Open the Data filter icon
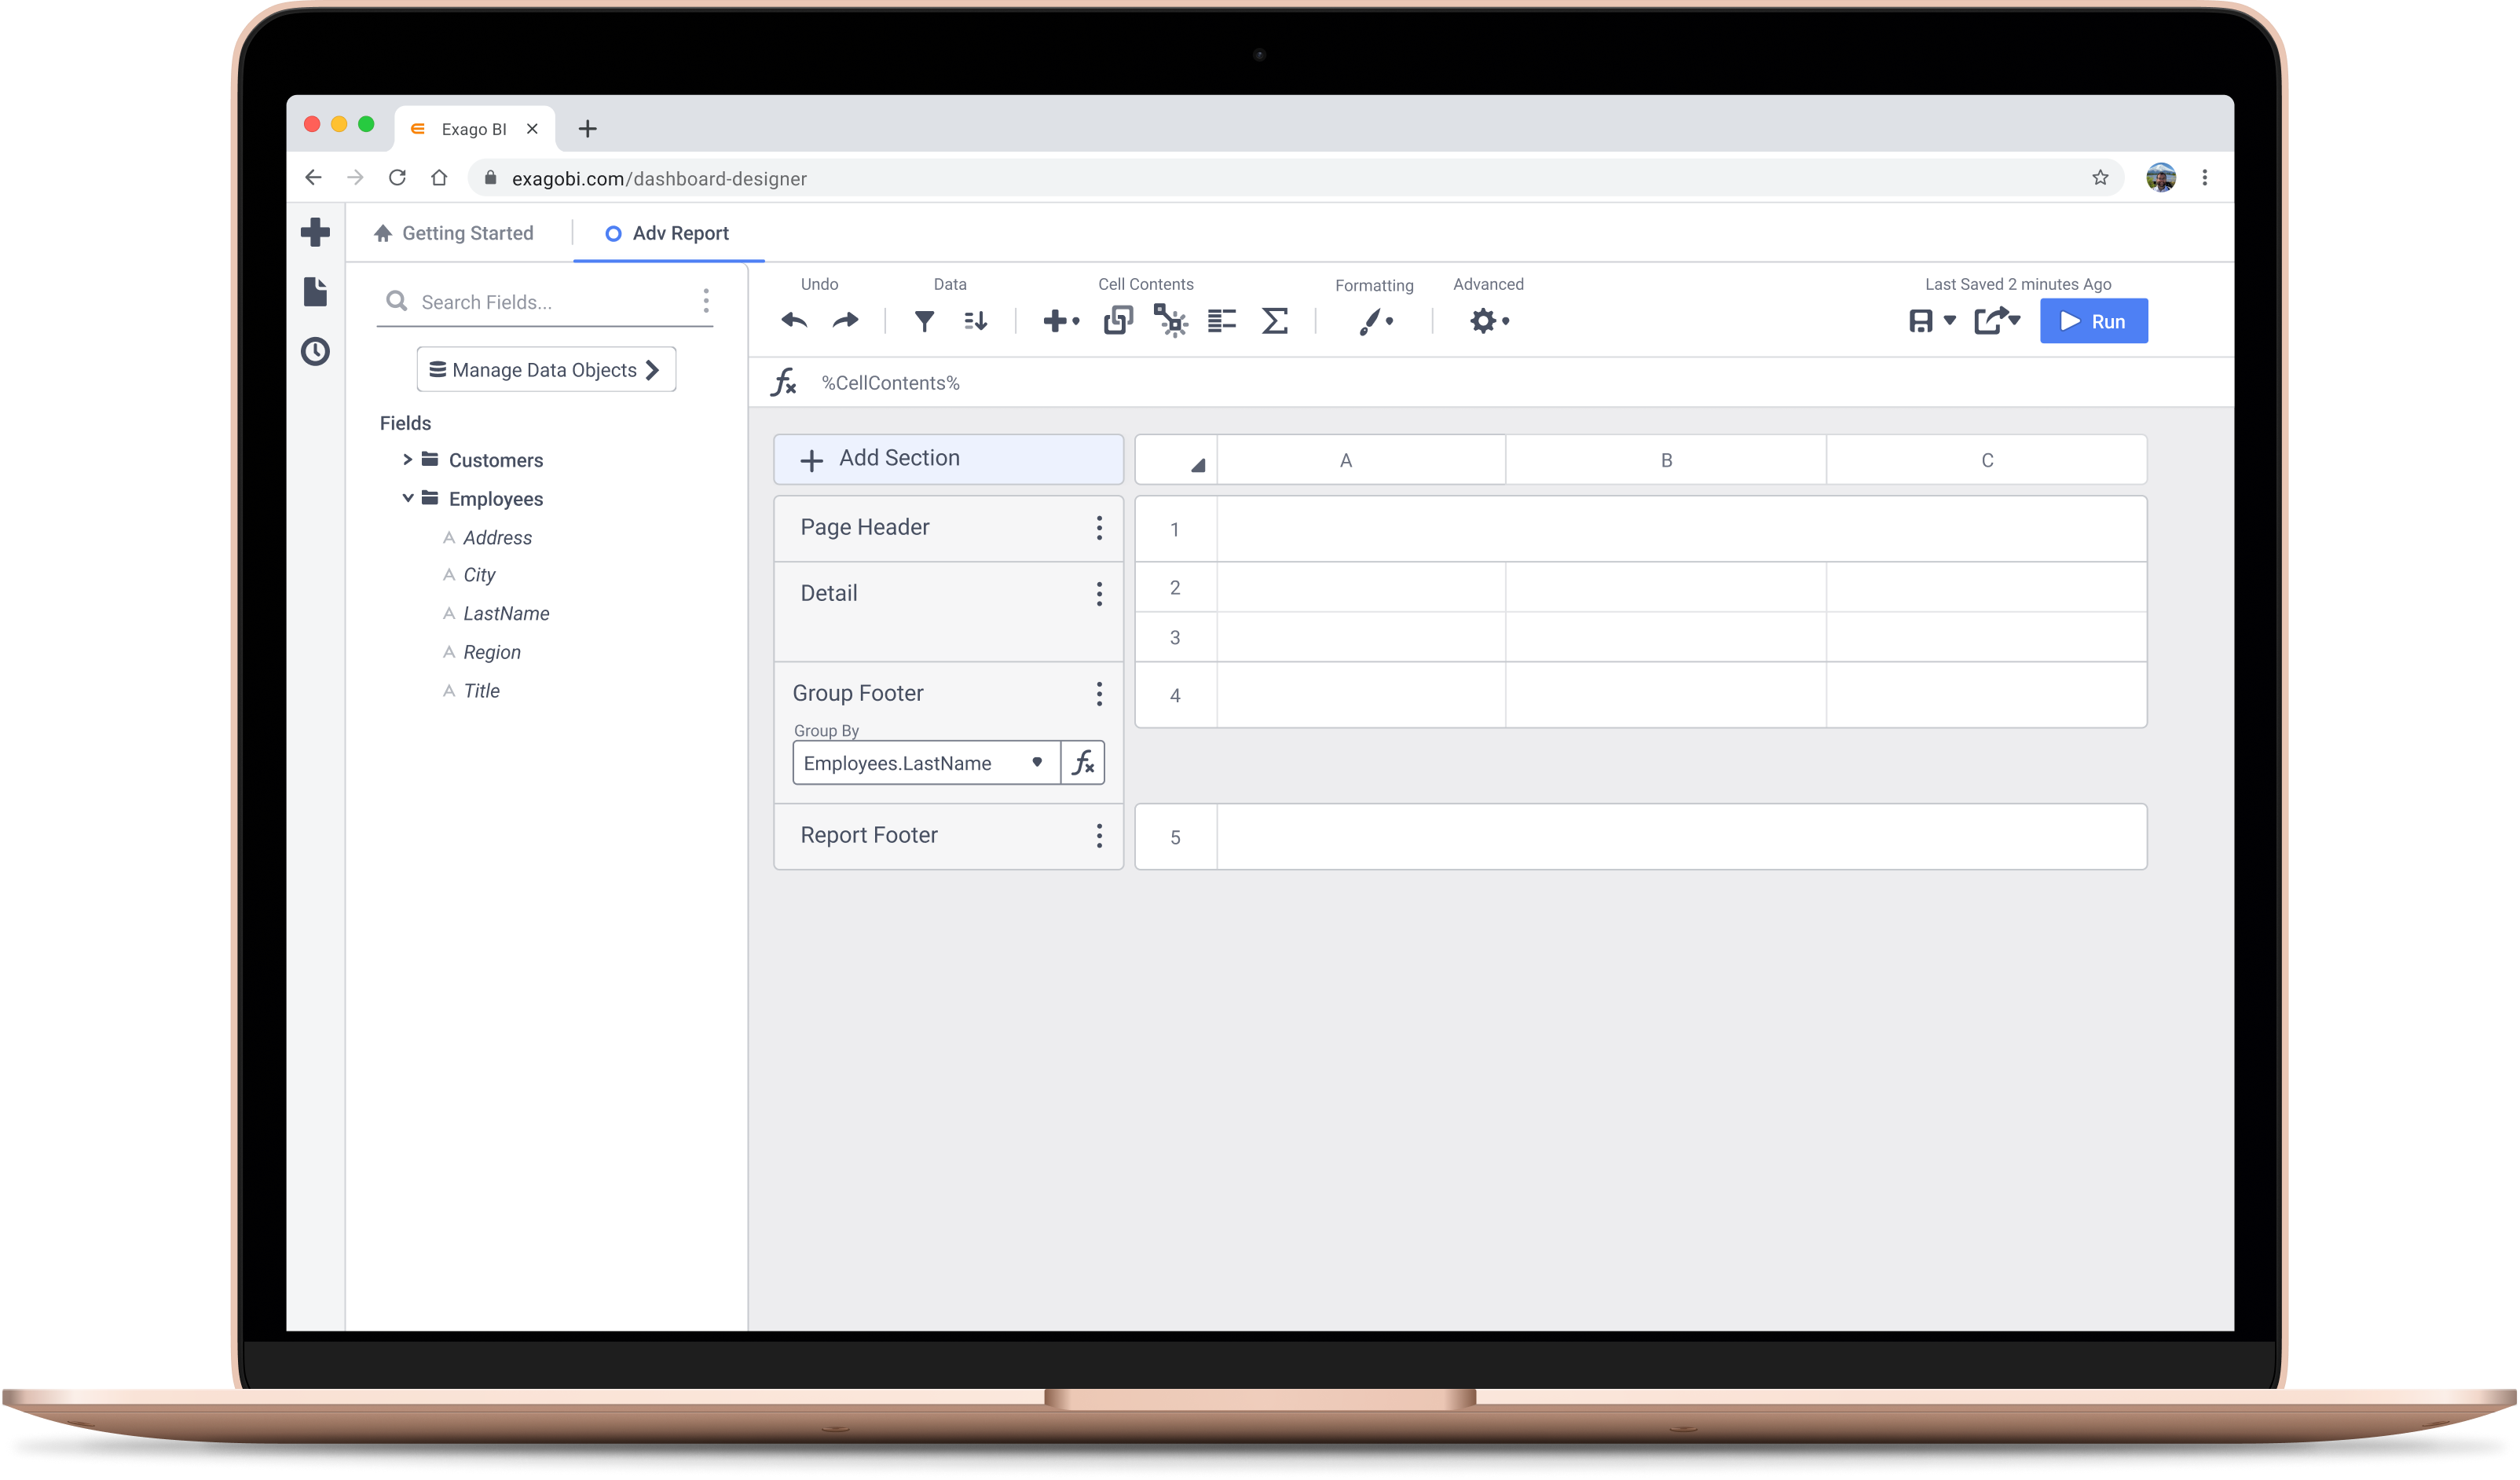The height and width of the screenshot is (1480, 2520). [x=925, y=320]
